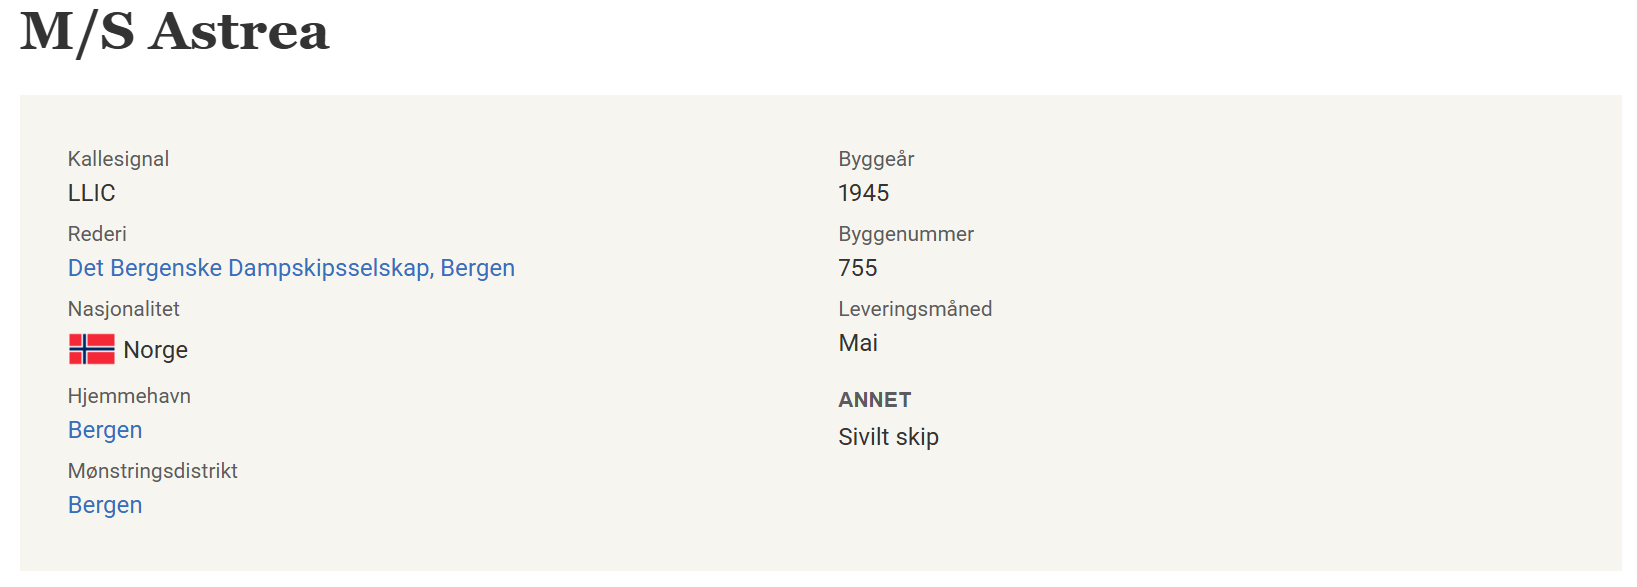This screenshot has width=1637, height=587.
Task: Click the Rederi field label
Action: 97,234
